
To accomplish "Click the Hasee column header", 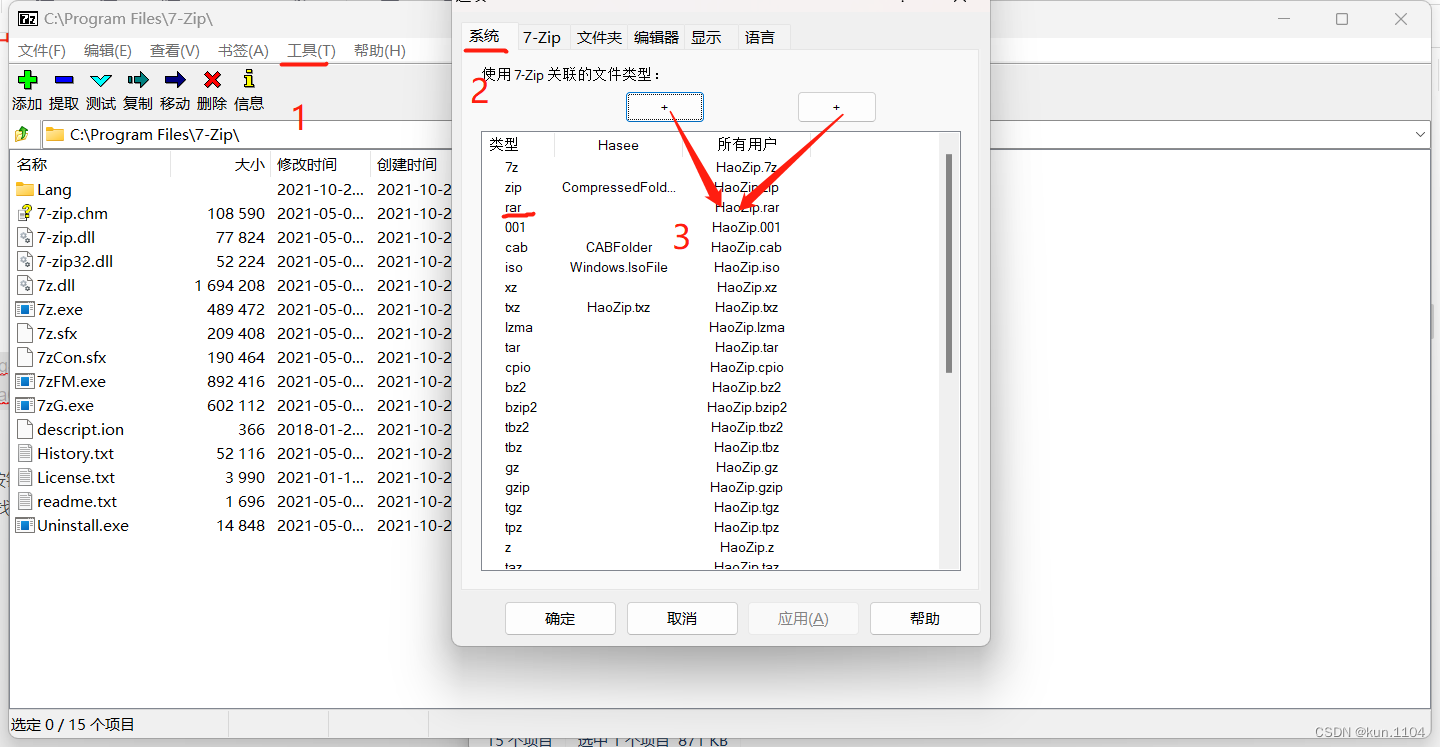I will pyautogui.click(x=618, y=145).
